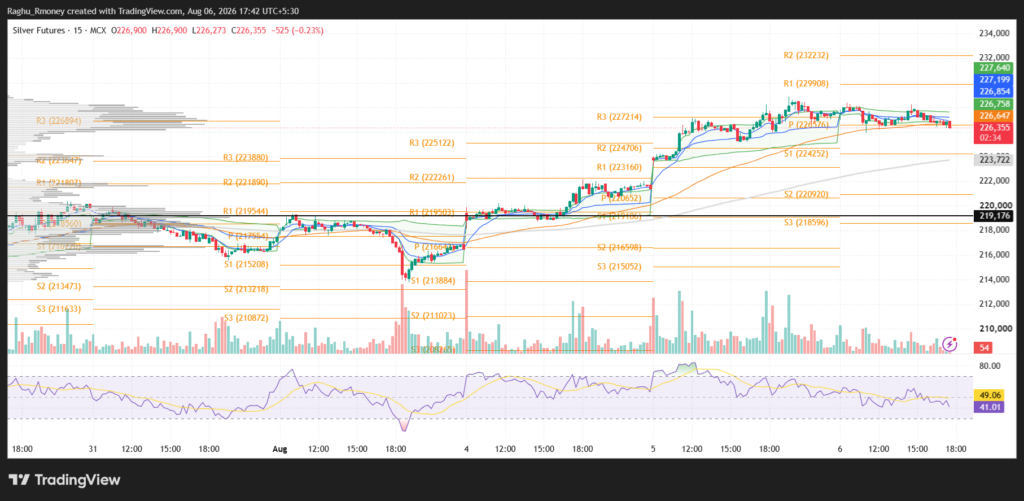Screen dimensions: 1024x501
Task: Select the open value O226,900
Action: click(129, 31)
